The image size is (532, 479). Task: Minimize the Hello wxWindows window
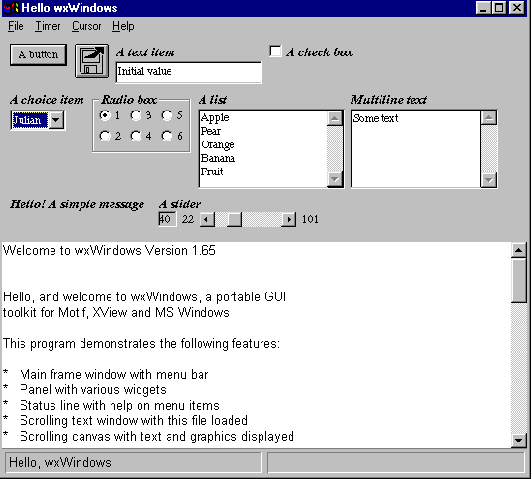point(483,8)
